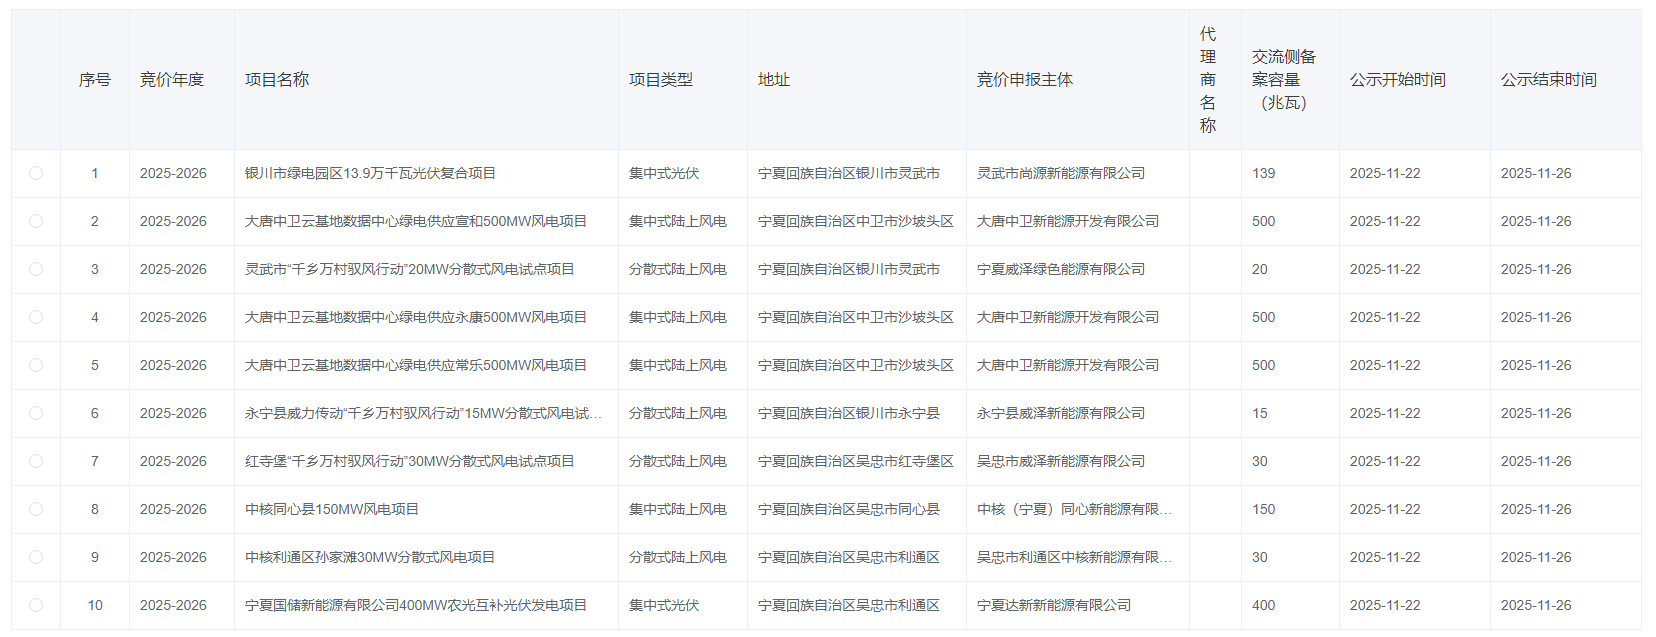The height and width of the screenshot is (637, 1656).
Task: Click the 项目类型 column header
Action: point(661,80)
